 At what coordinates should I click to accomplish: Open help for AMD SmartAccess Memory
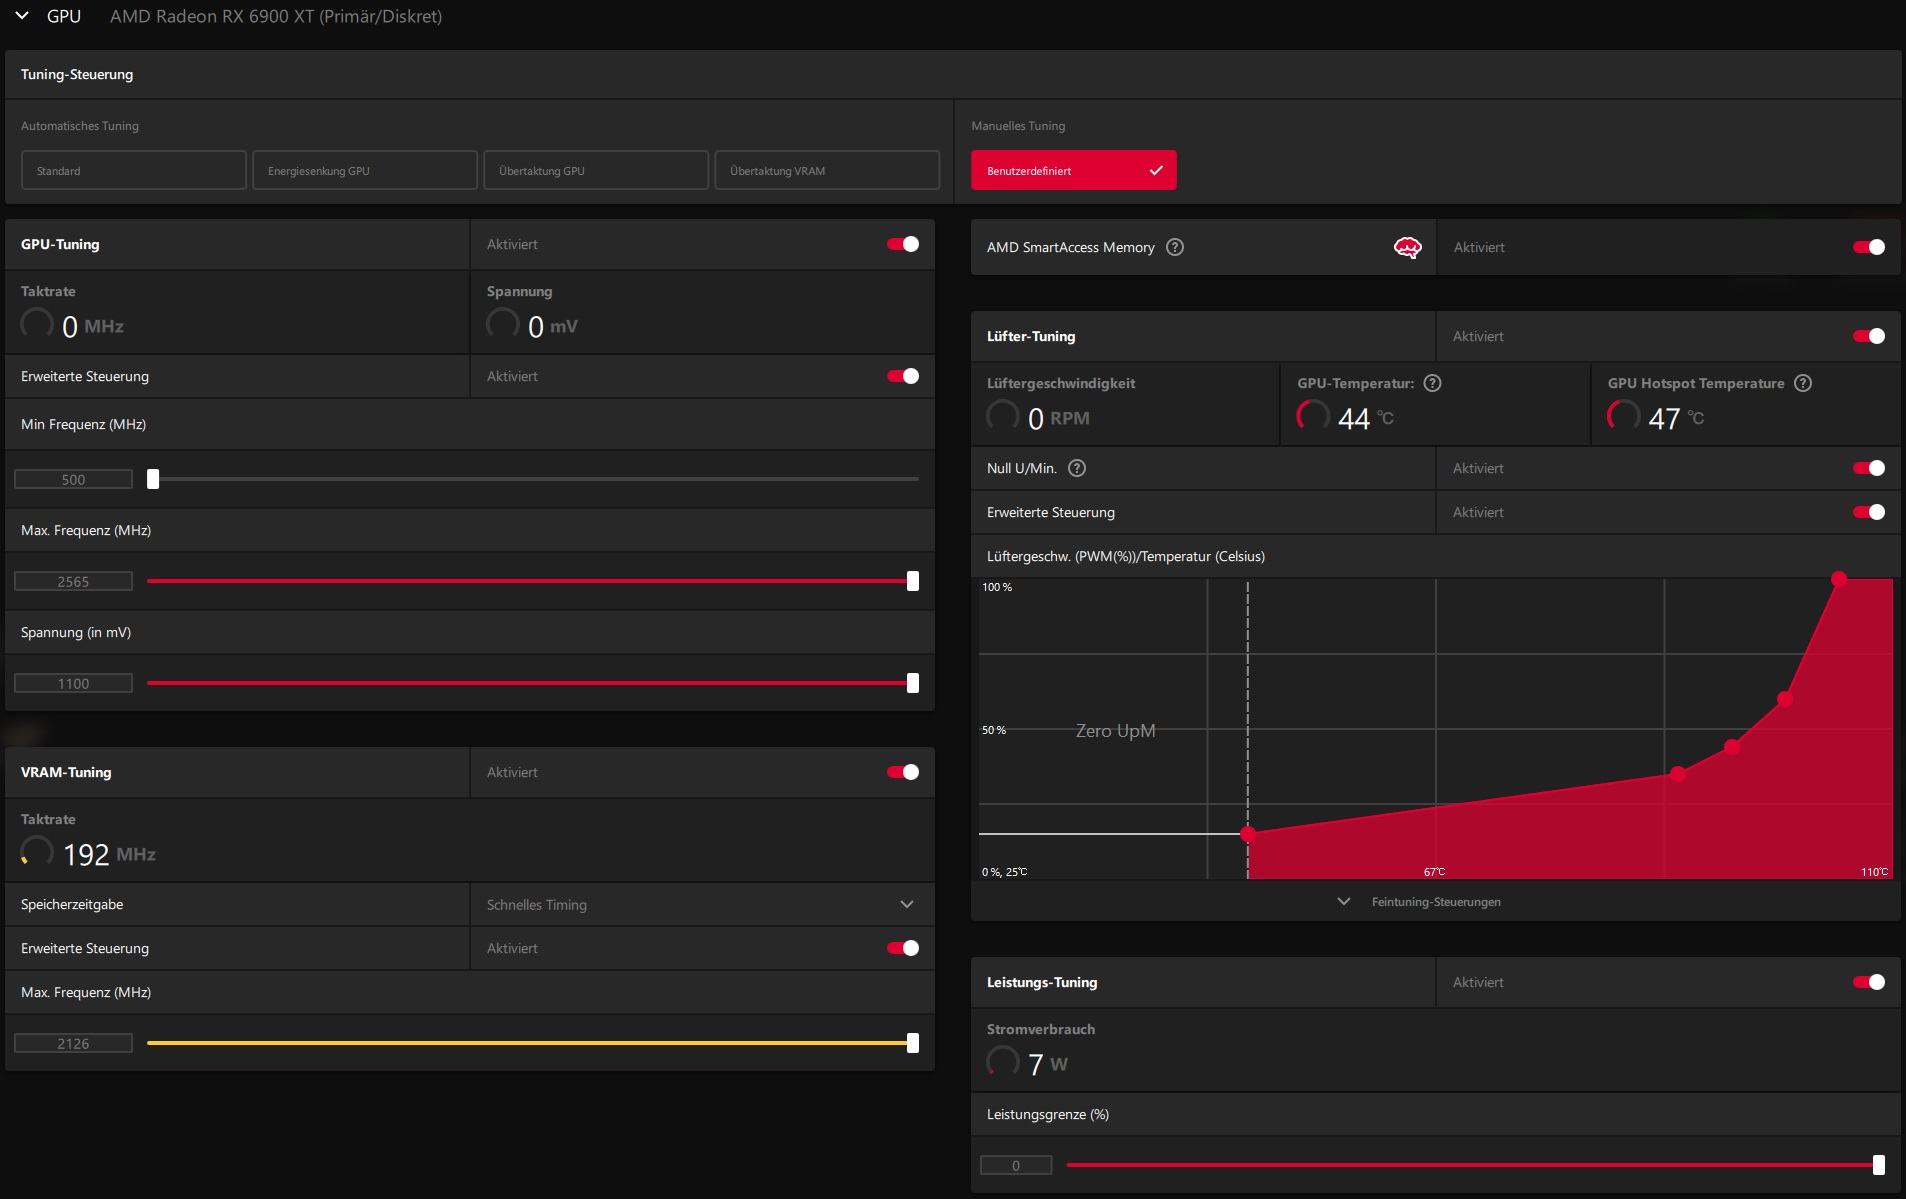tap(1175, 247)
